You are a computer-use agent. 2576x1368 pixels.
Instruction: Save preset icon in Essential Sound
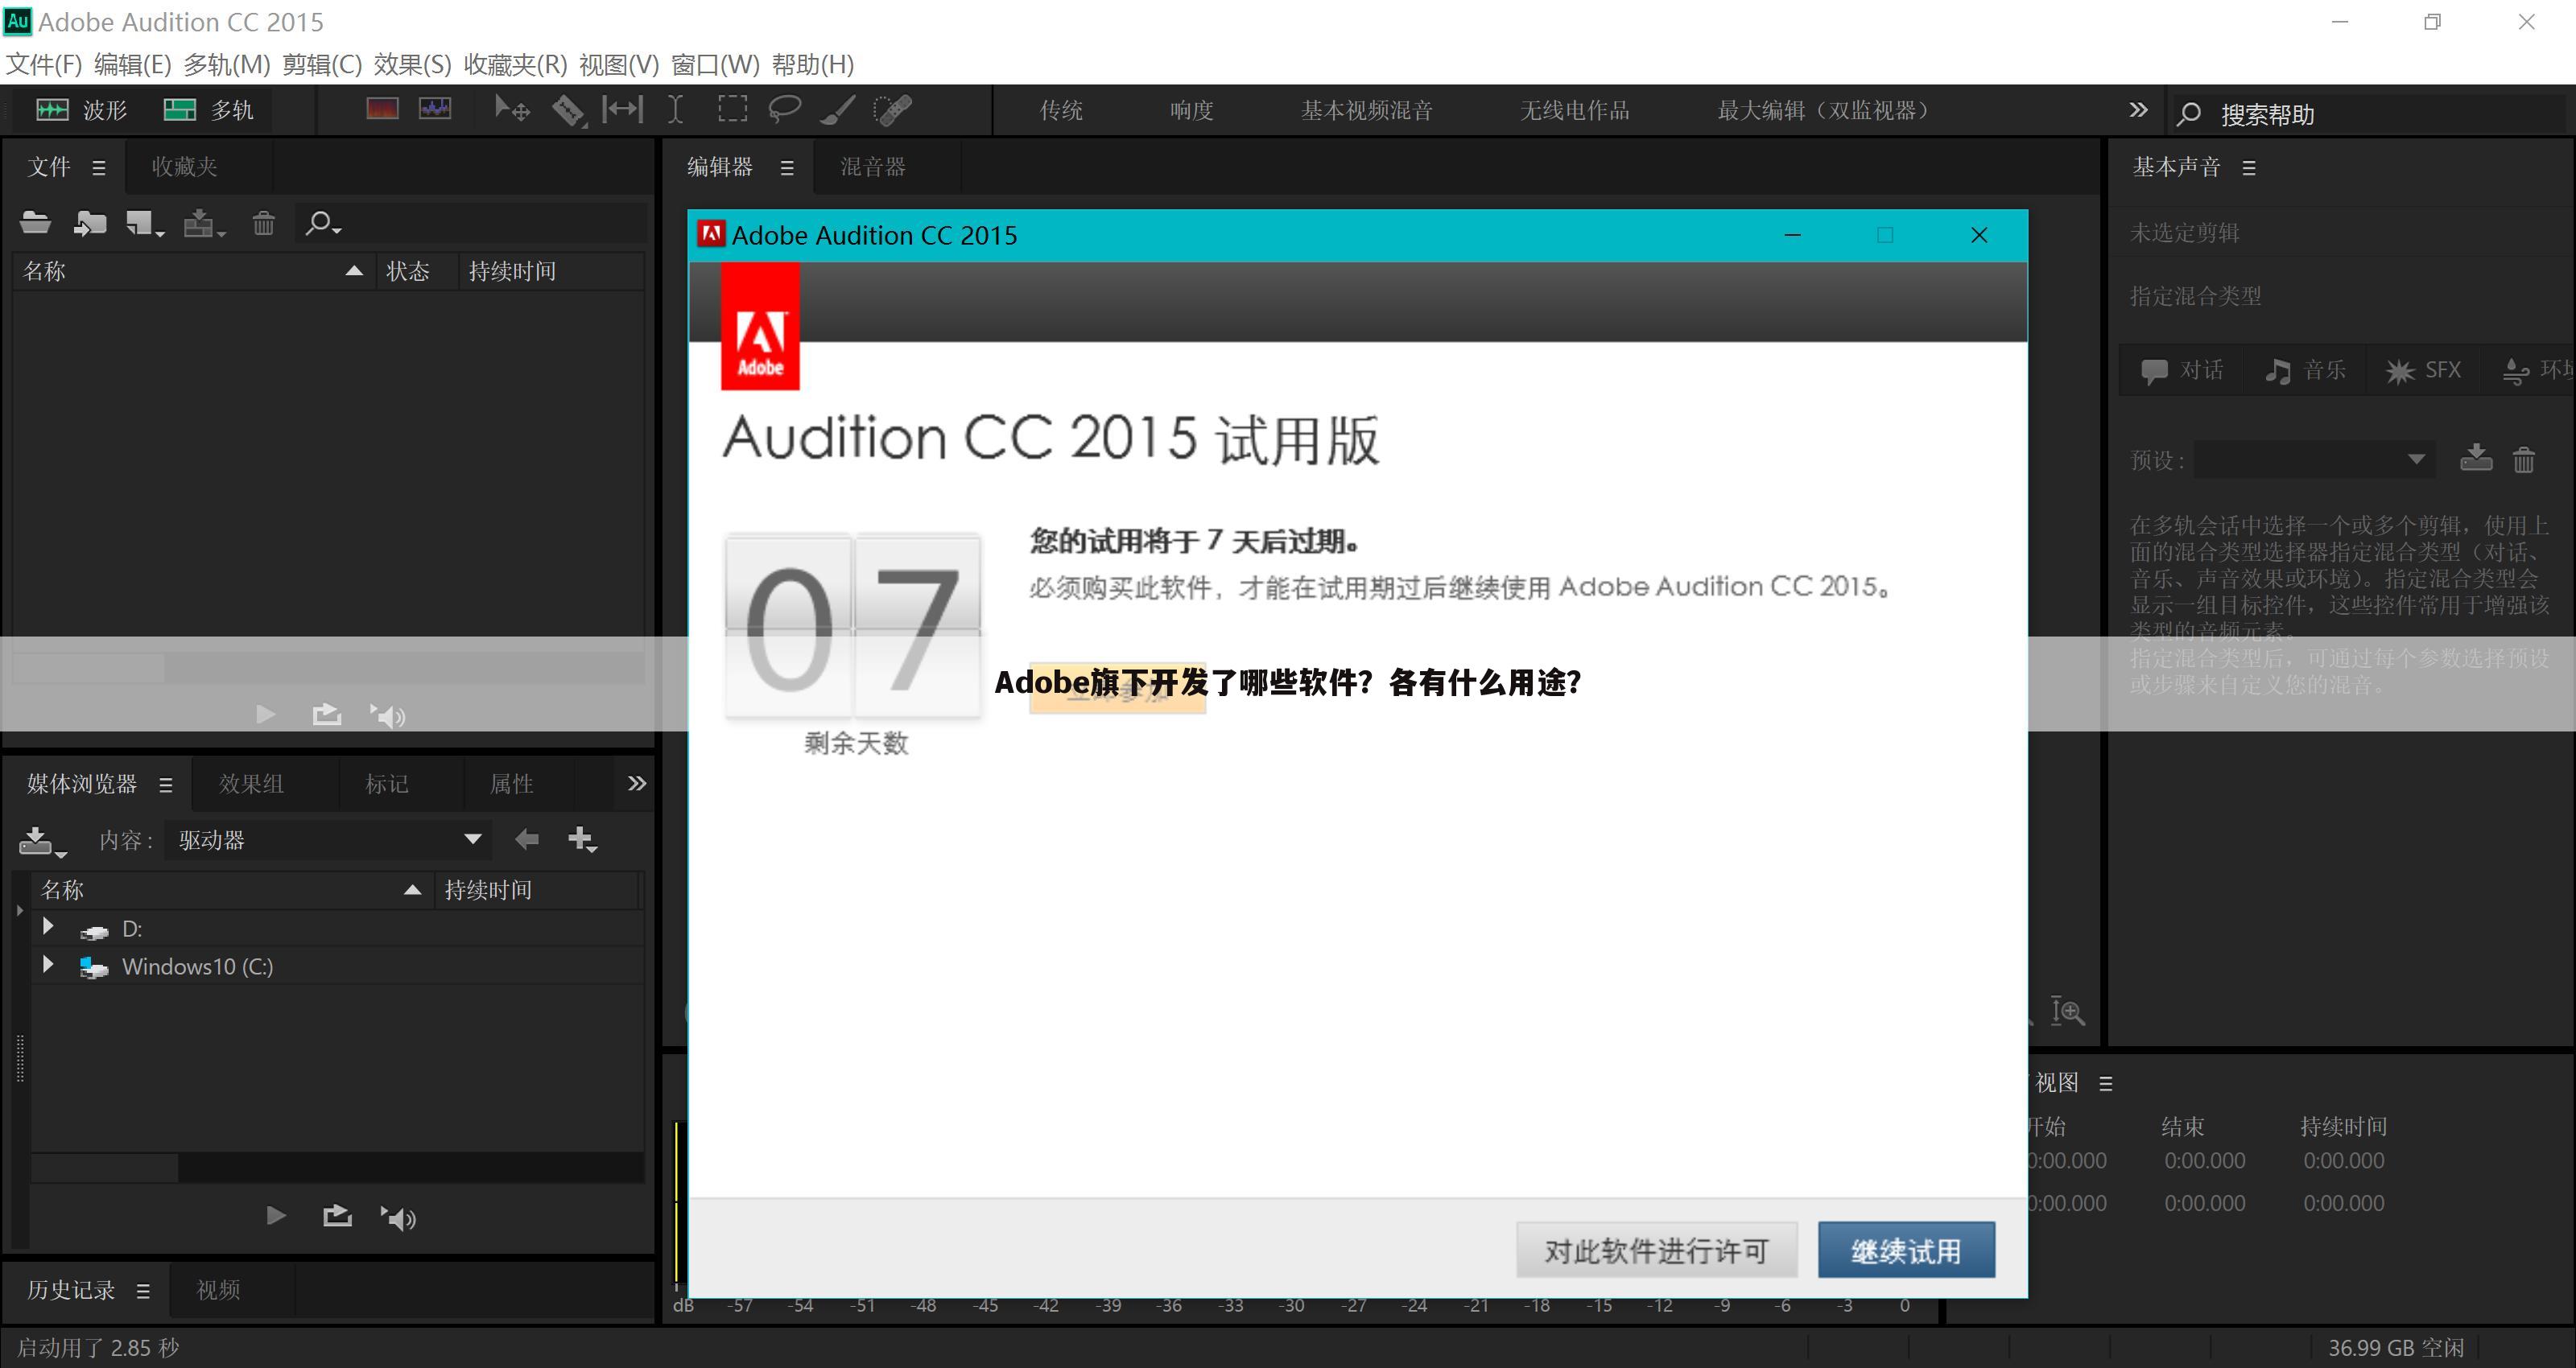tap(2476, 458)
